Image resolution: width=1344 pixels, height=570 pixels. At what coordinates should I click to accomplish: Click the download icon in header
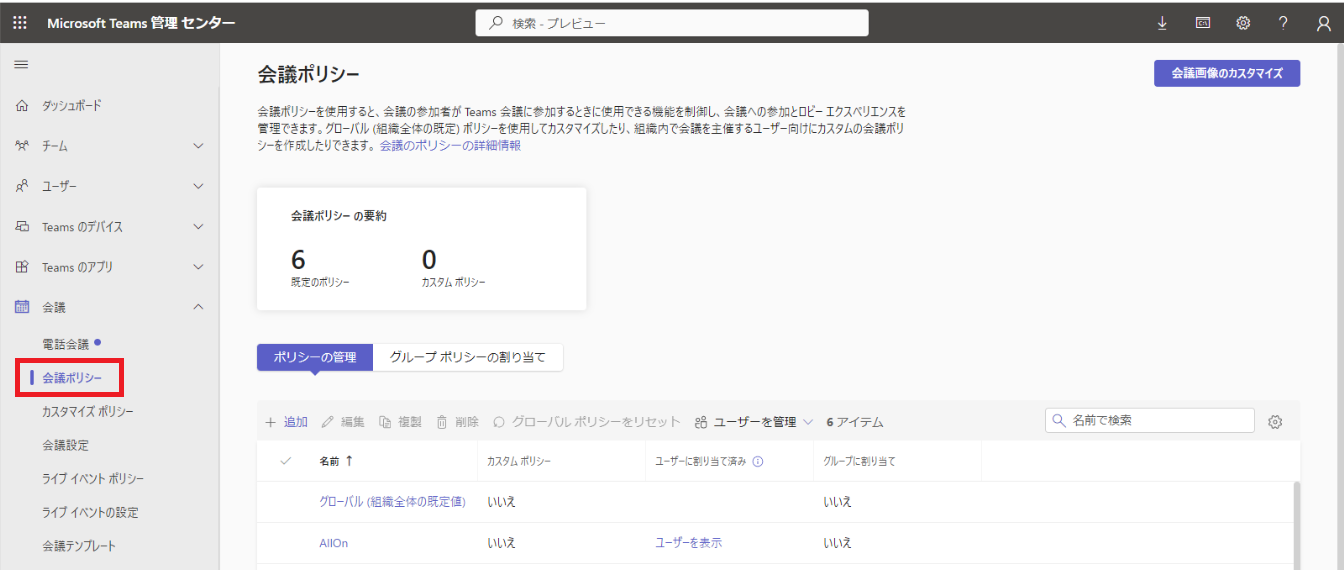(x=1162, y=23)
